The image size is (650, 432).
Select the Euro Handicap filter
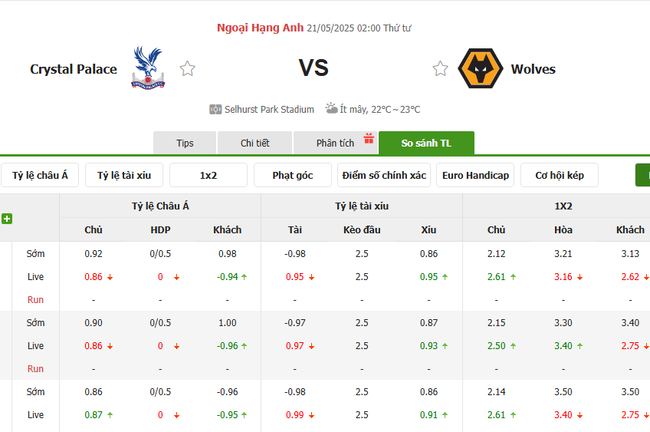click(x=475, y=175)
